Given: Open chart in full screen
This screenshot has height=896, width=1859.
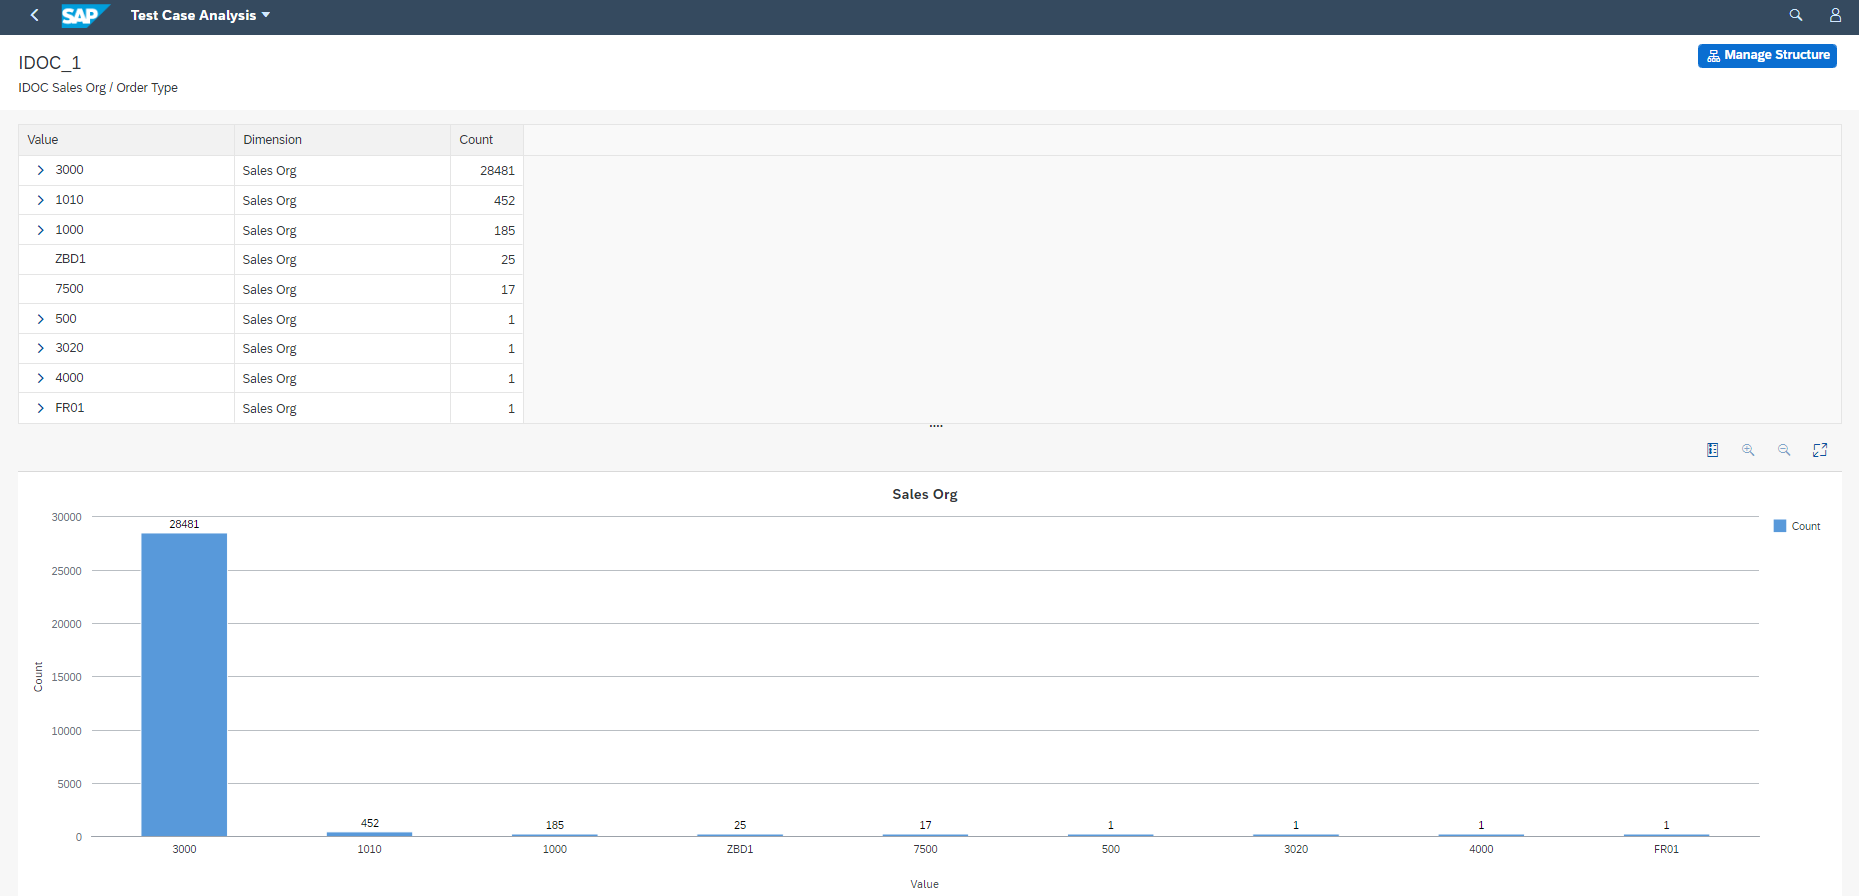Looking at the screenshot, I should tap(1820, 450).
